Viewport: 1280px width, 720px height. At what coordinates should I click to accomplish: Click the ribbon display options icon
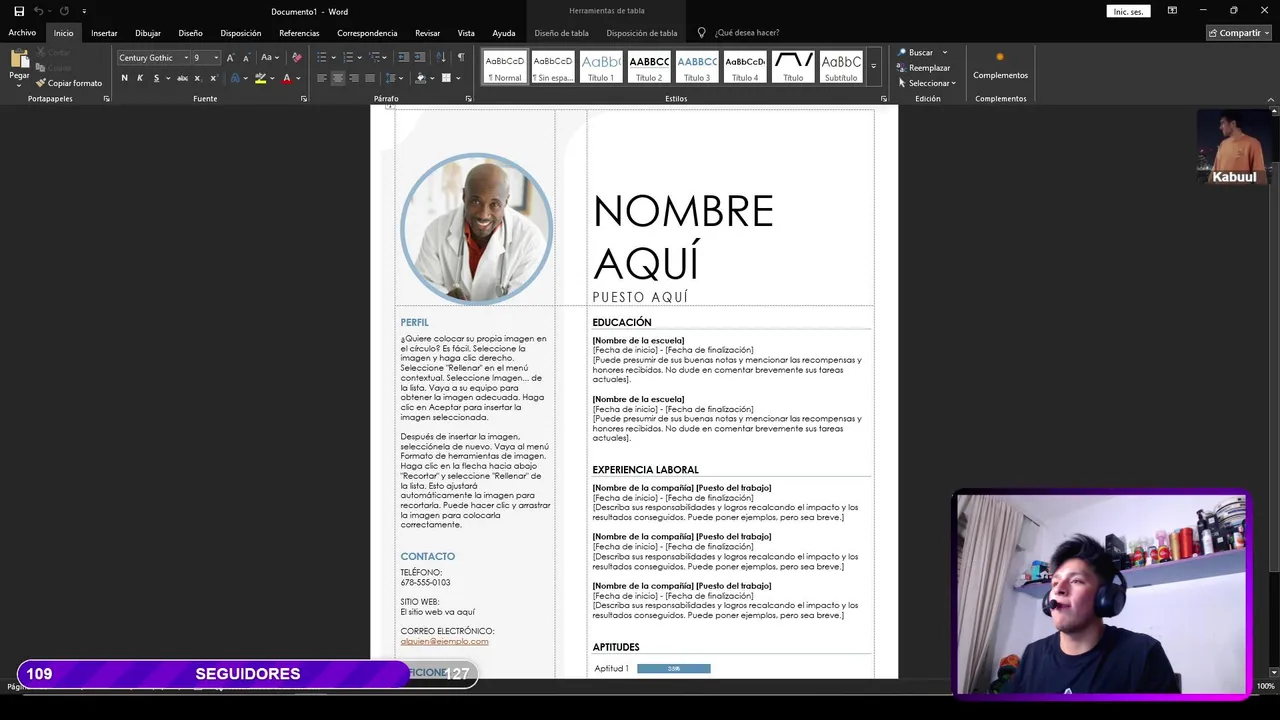point(1171,11)
